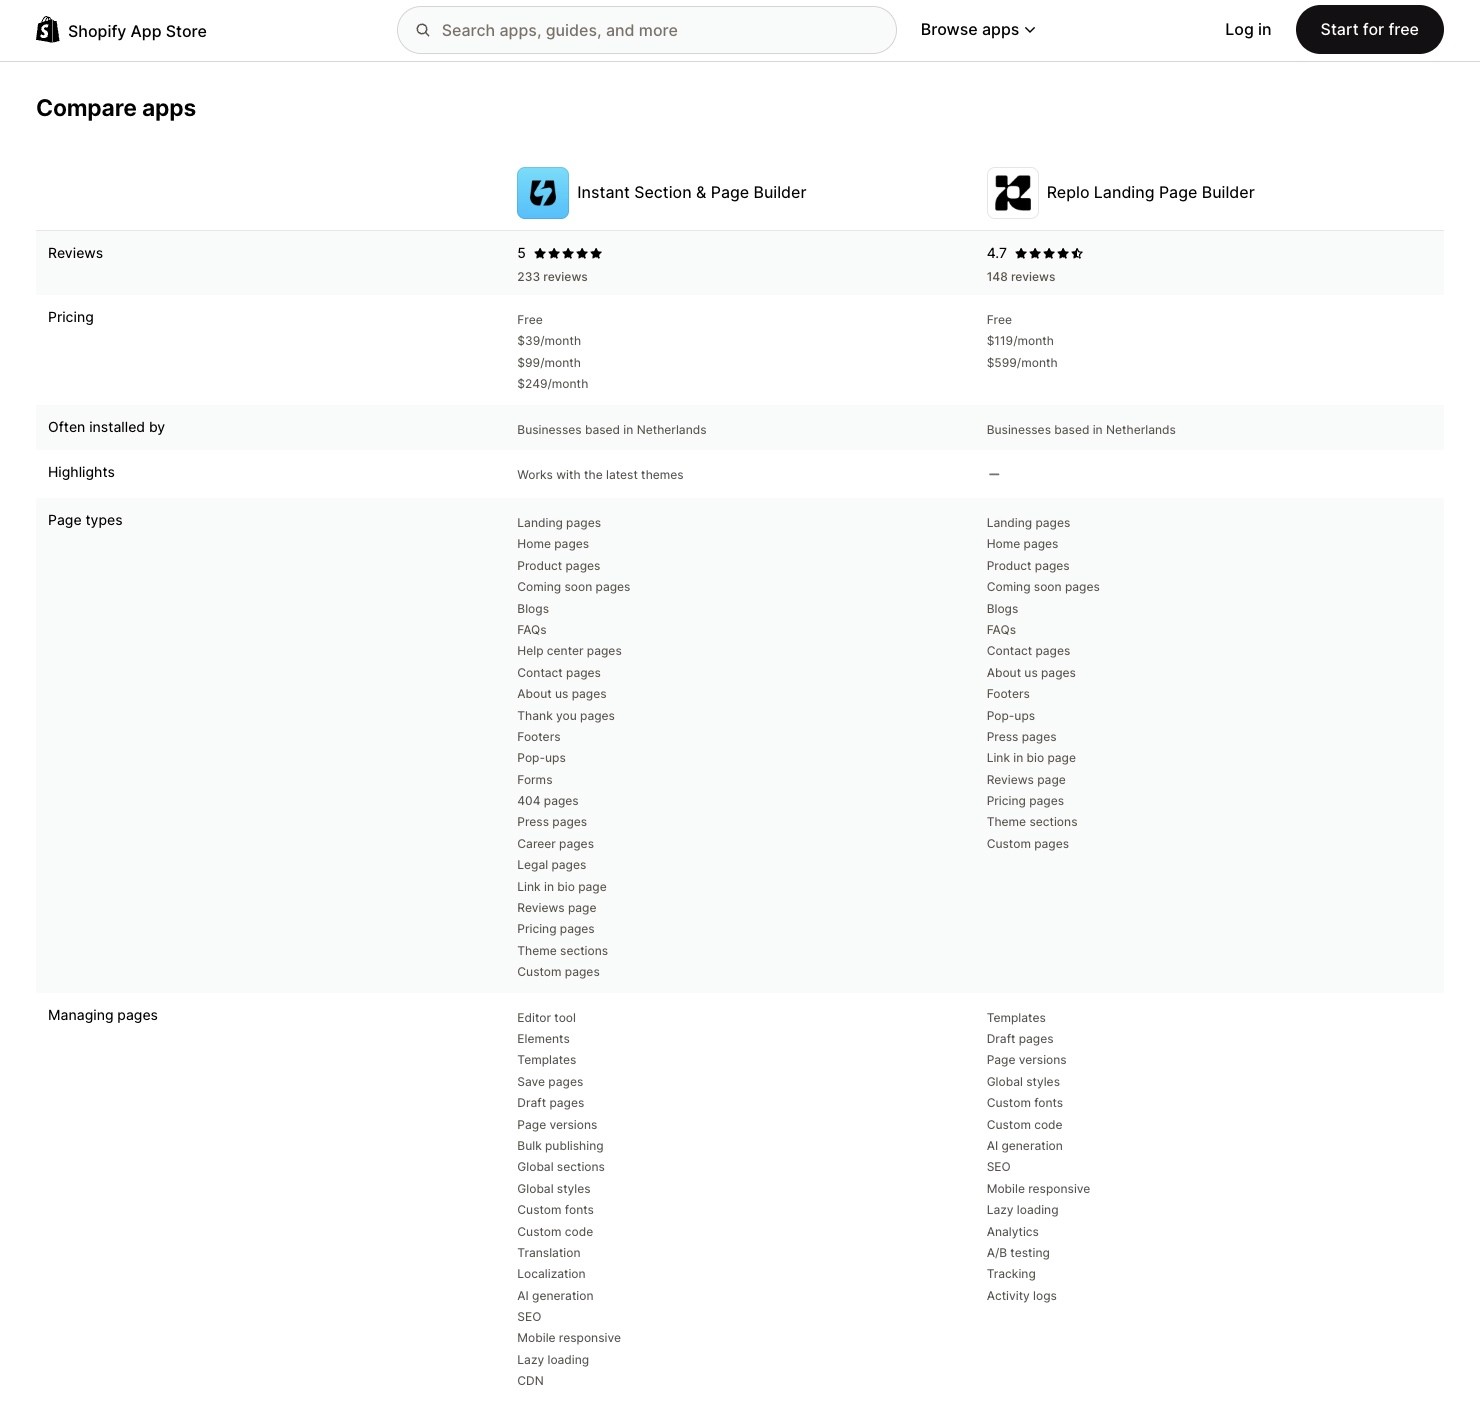Click the Start for free button
1480x1412 pixels.
point(1369,29)
